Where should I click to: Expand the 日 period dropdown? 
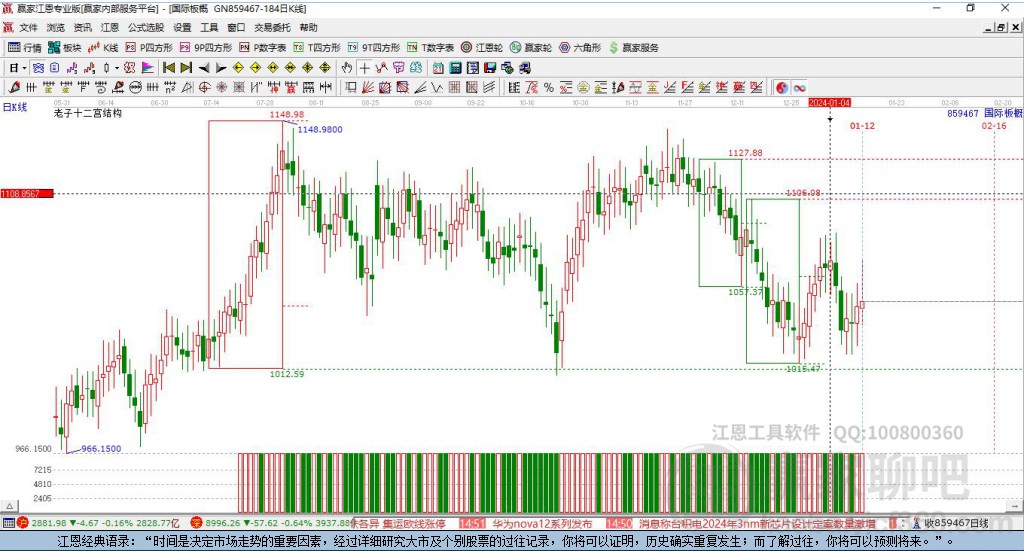coord(24,67)
